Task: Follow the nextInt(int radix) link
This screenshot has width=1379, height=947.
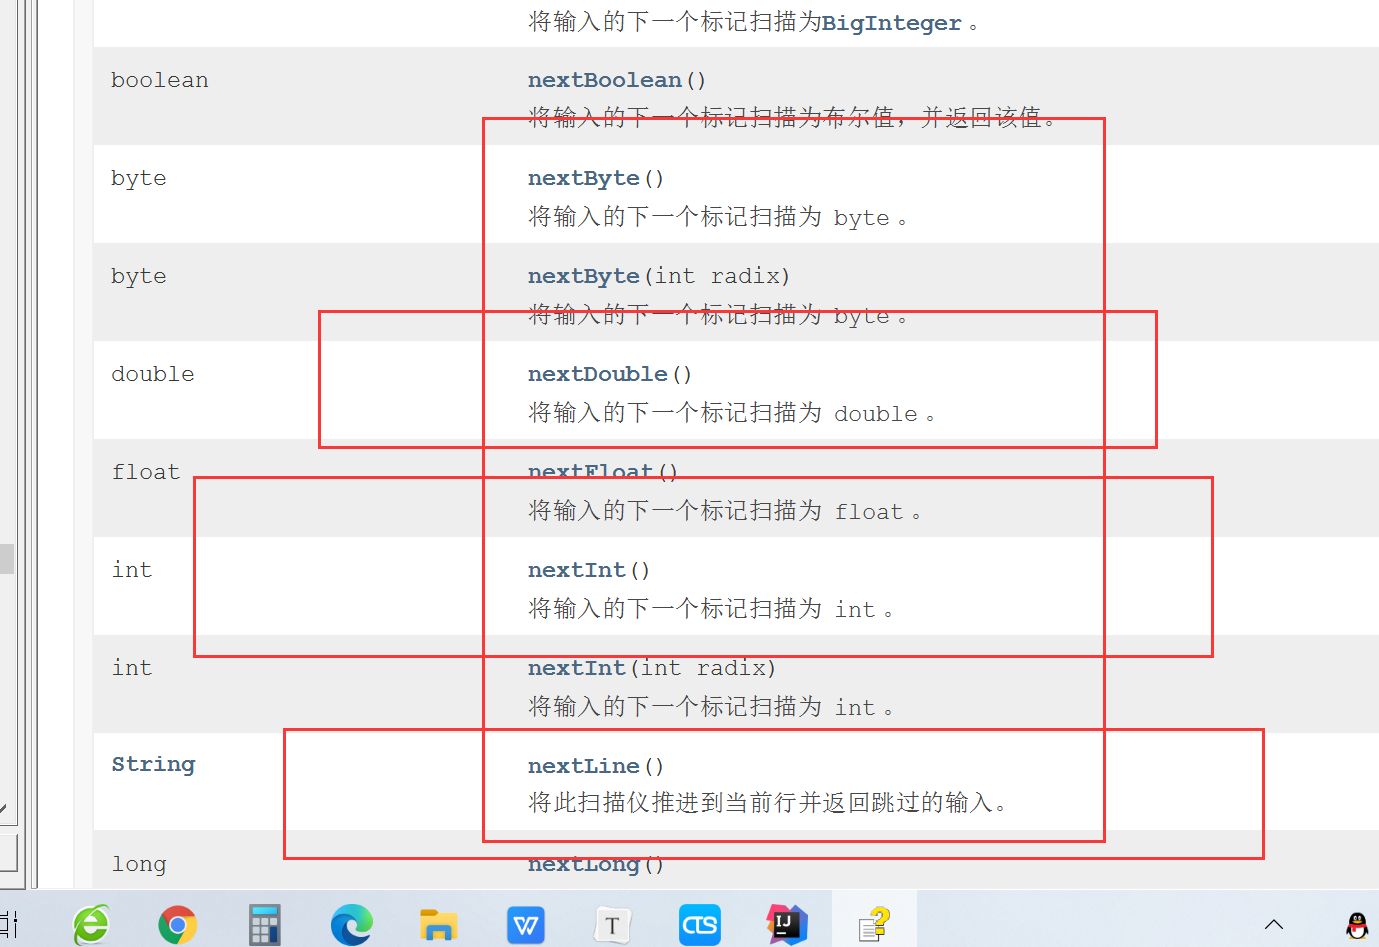Action: click(x=651, y=667)
